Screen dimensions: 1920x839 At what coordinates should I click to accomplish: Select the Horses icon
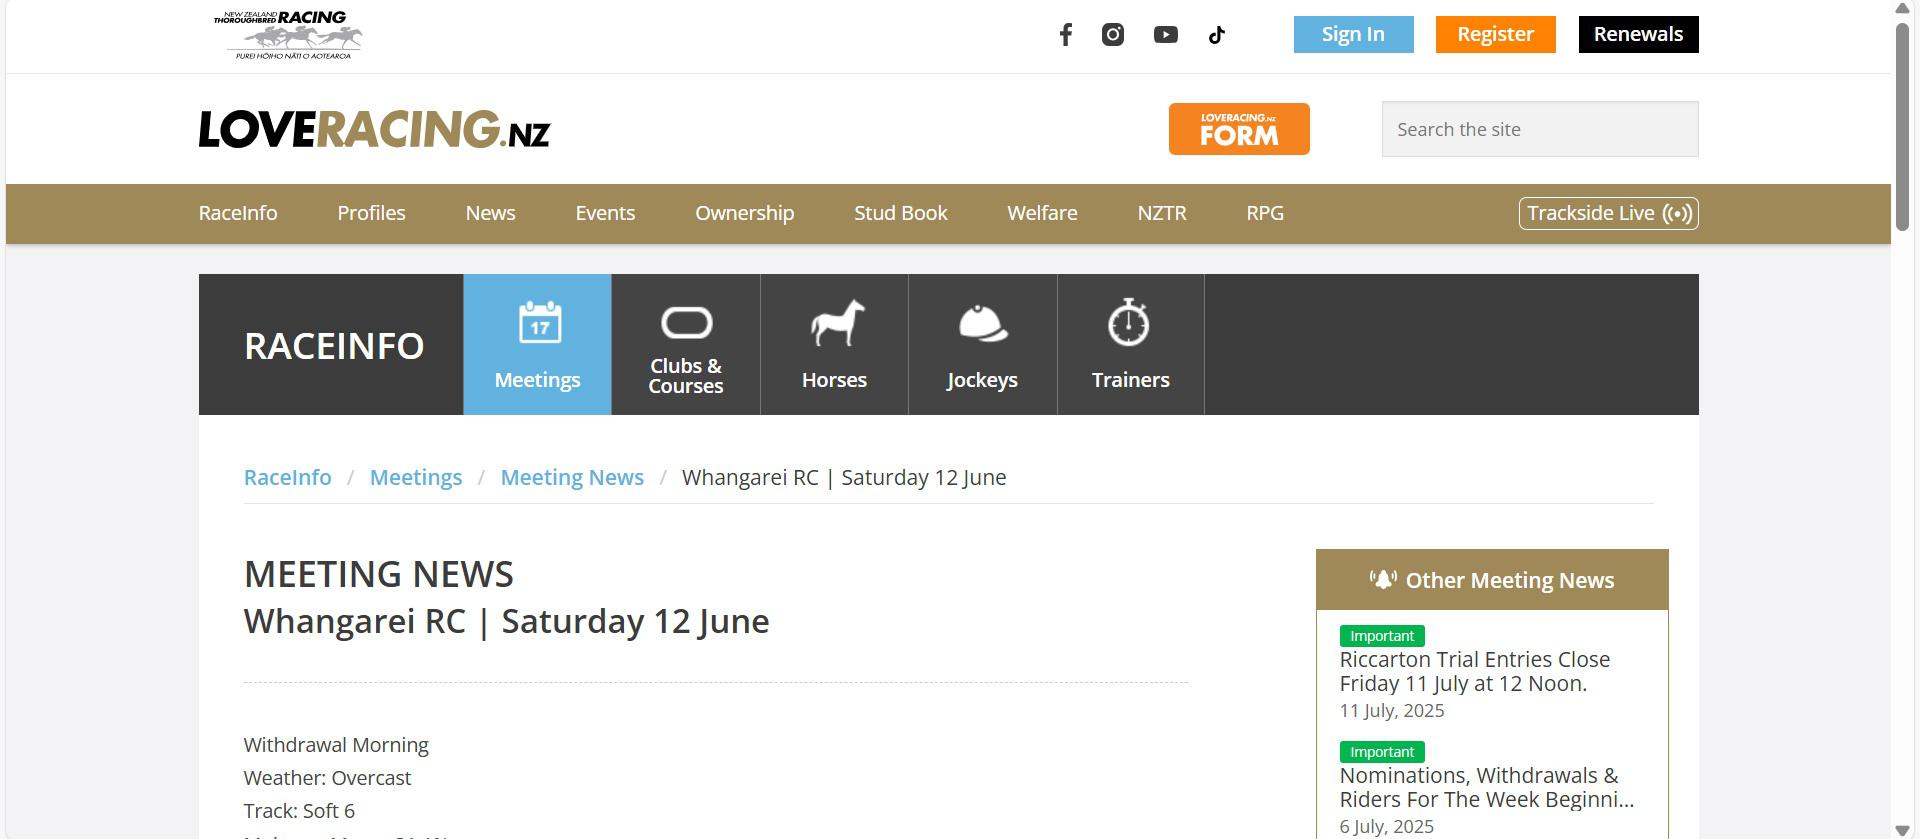835,324
